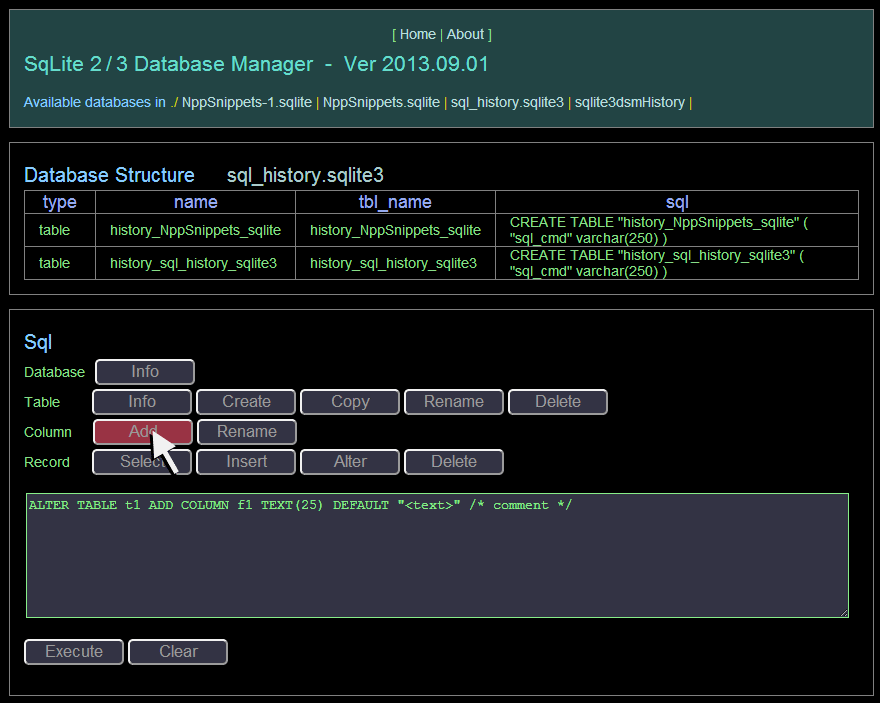
Task: Execute the SQL statement
Action: pos(73,652)
